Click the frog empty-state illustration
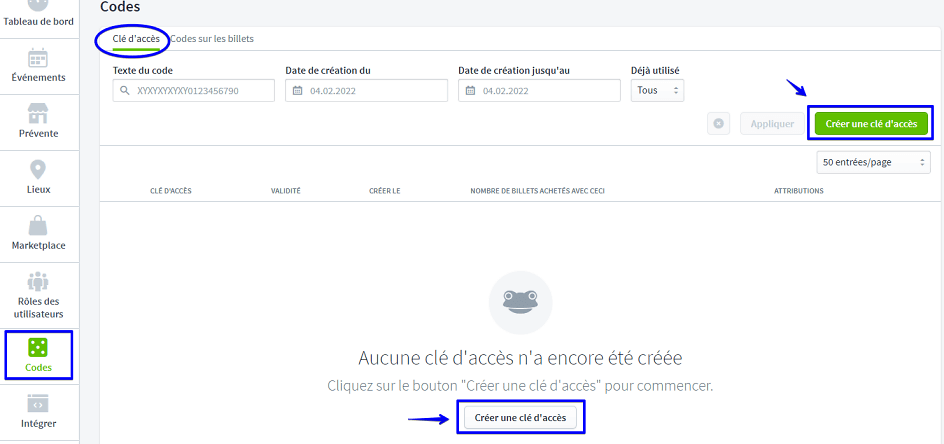This screenshot has width=944, height=444. (x=520, y=302)
